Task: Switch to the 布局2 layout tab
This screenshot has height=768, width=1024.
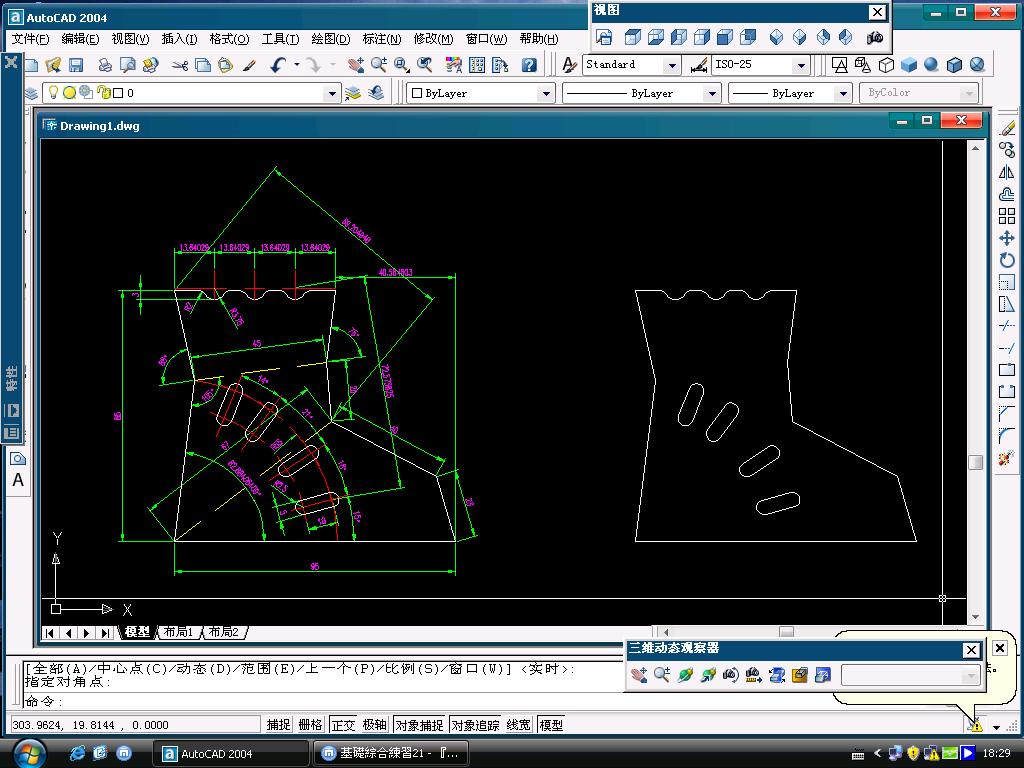Action: (224, 632)
